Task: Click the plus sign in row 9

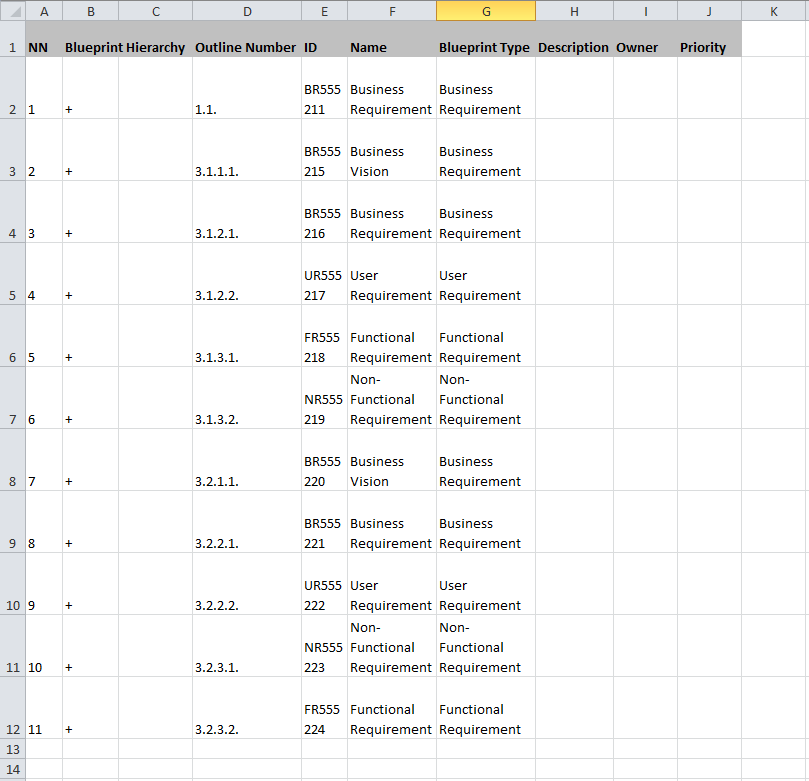Action: (69, 544)
